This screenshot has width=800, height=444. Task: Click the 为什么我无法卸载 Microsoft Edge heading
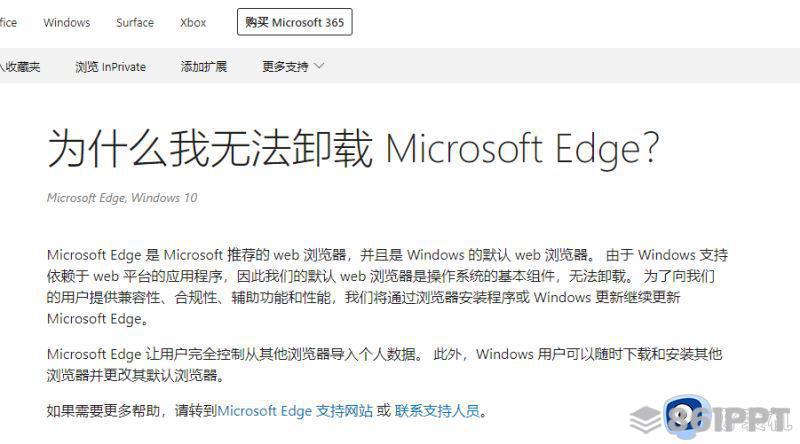point(353,149)
